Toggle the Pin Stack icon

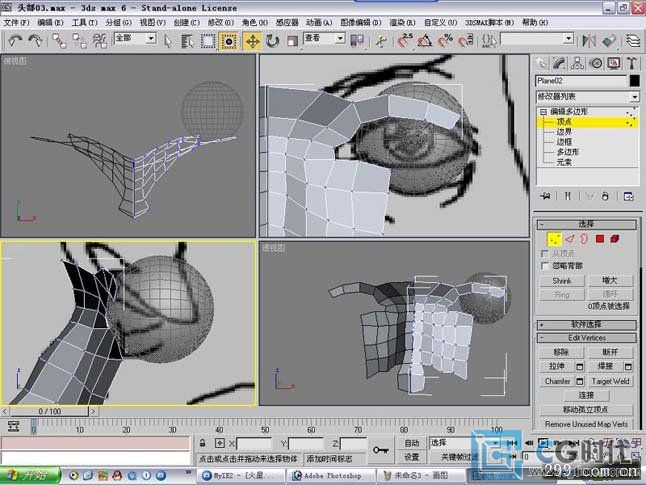pyautogui.click(x=545, y=196)
